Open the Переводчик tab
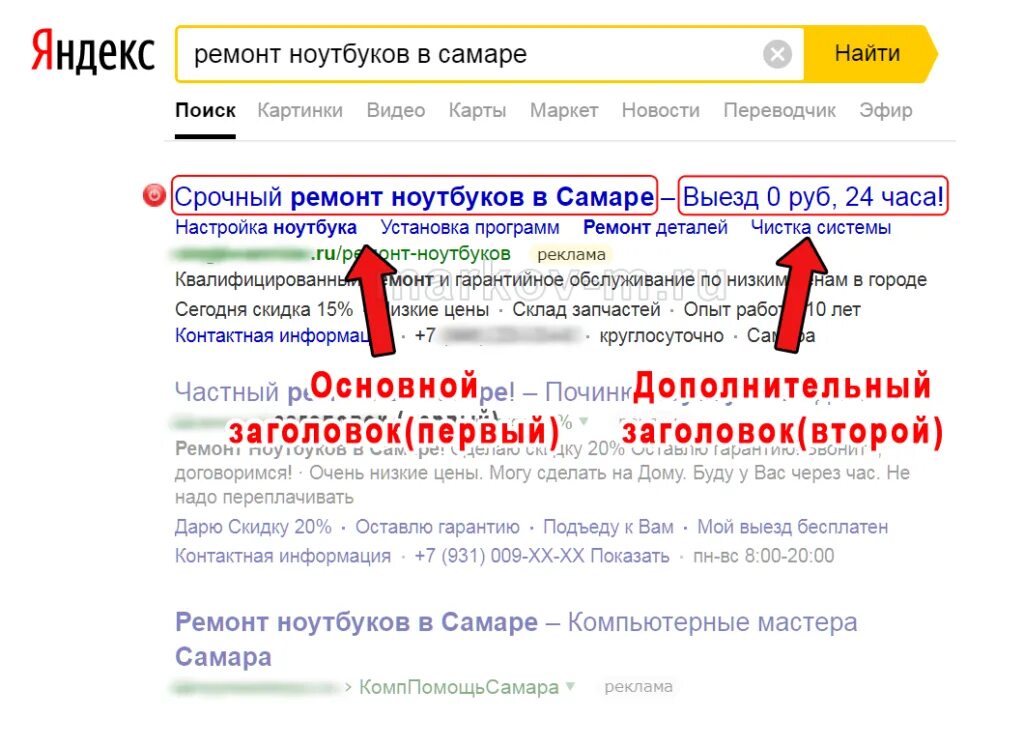The height and width of the screenshot is (747, 1024). click(x=779, y=110)
